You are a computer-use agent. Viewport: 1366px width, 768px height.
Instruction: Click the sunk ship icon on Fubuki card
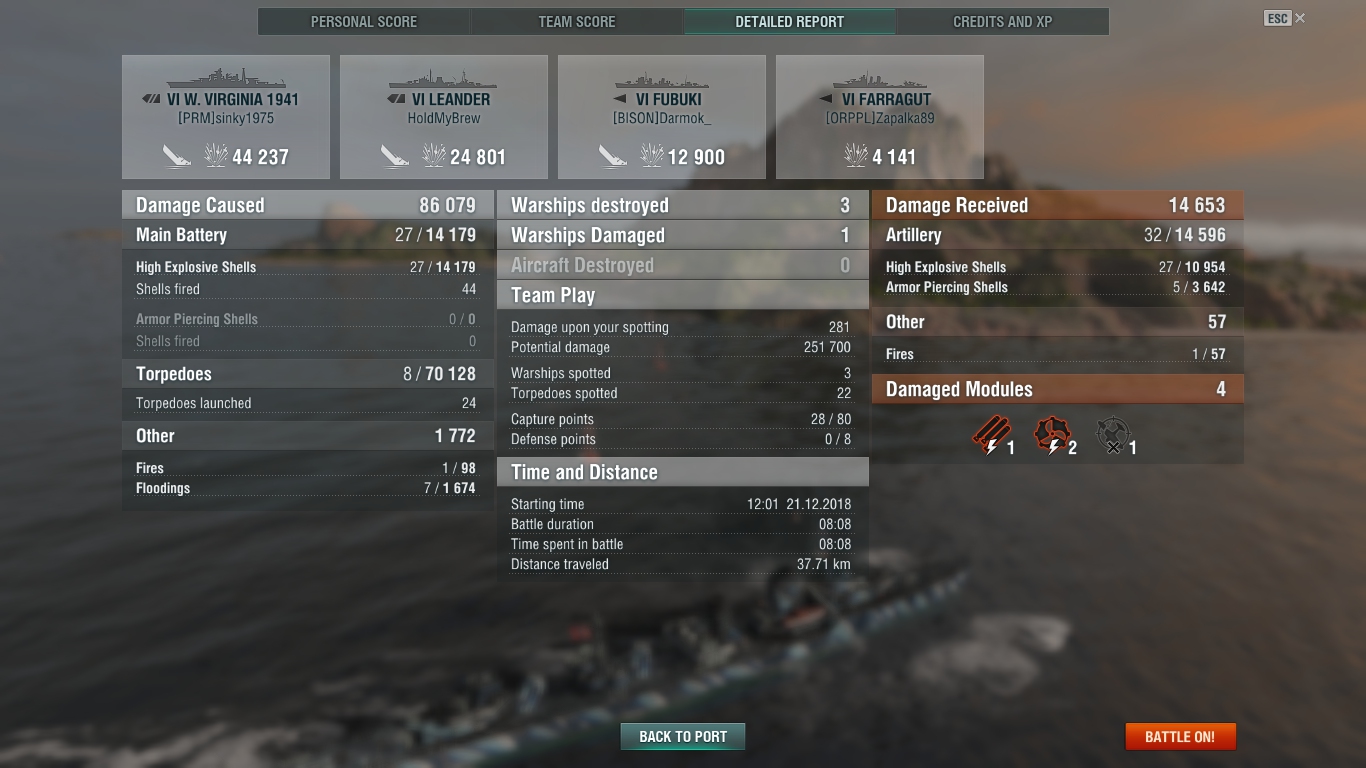(612, 156)
